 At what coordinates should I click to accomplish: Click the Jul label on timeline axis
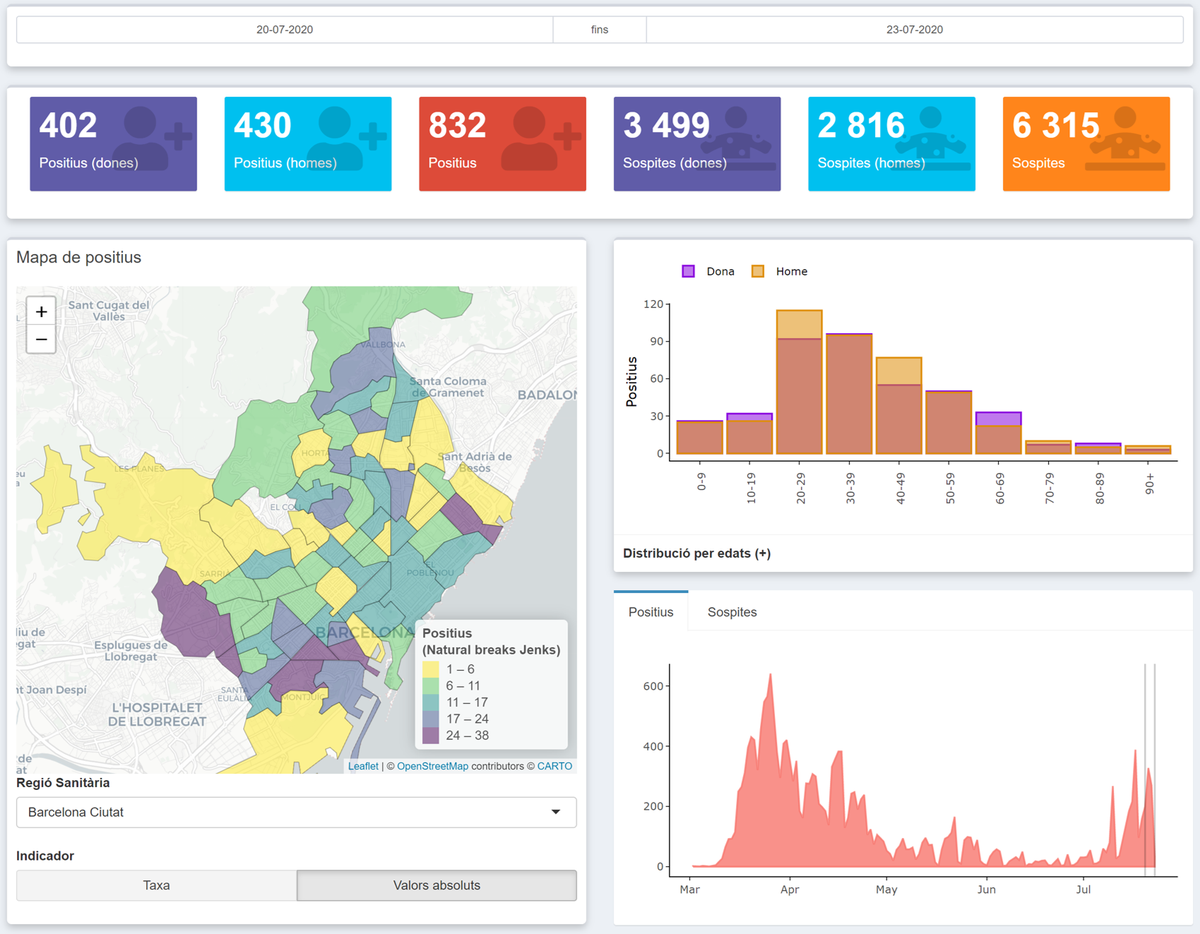coord(1083,888)
